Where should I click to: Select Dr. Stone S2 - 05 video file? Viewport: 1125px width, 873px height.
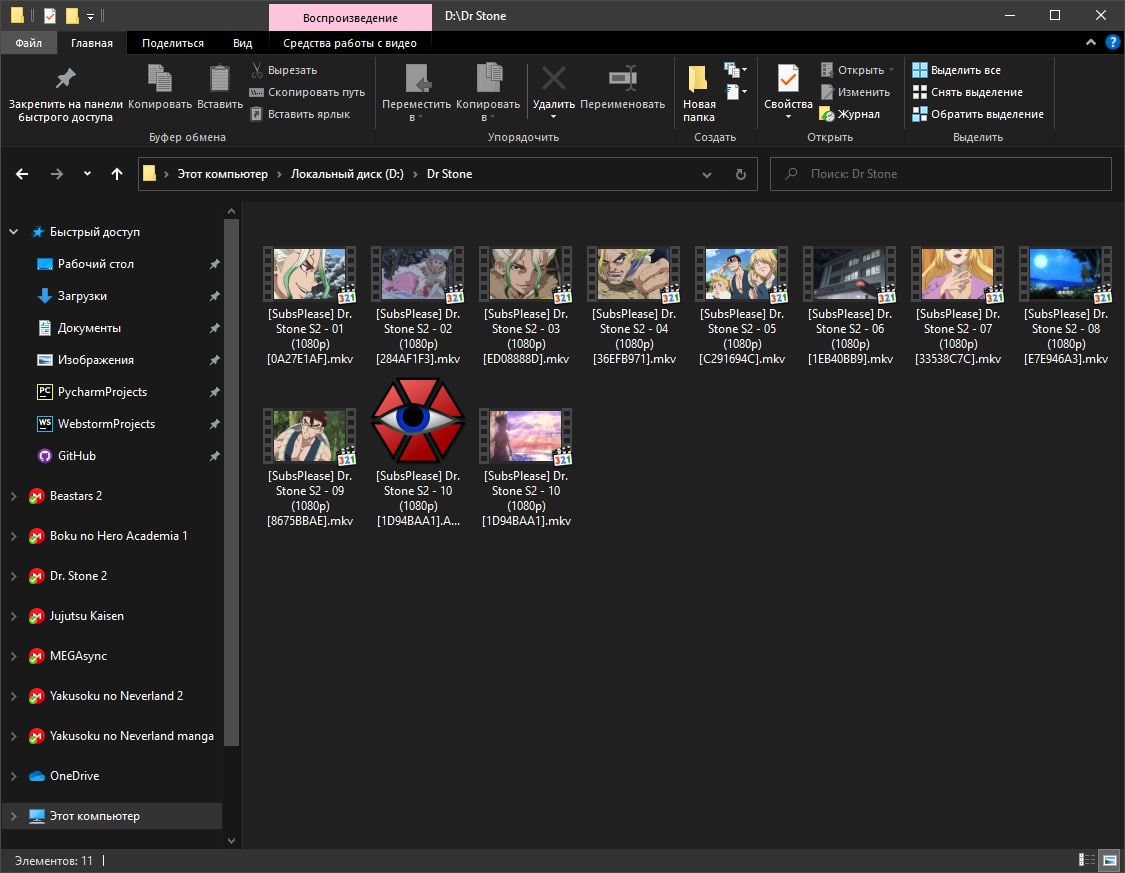pos(742,306)
